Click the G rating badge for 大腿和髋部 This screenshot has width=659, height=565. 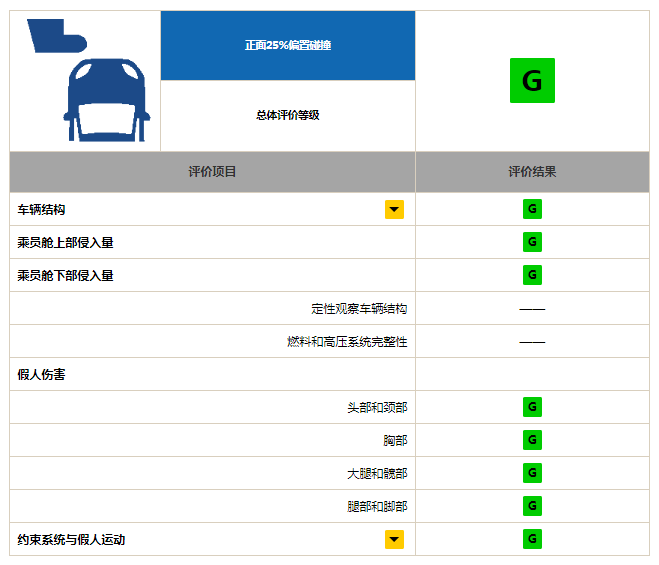point(532,473)
